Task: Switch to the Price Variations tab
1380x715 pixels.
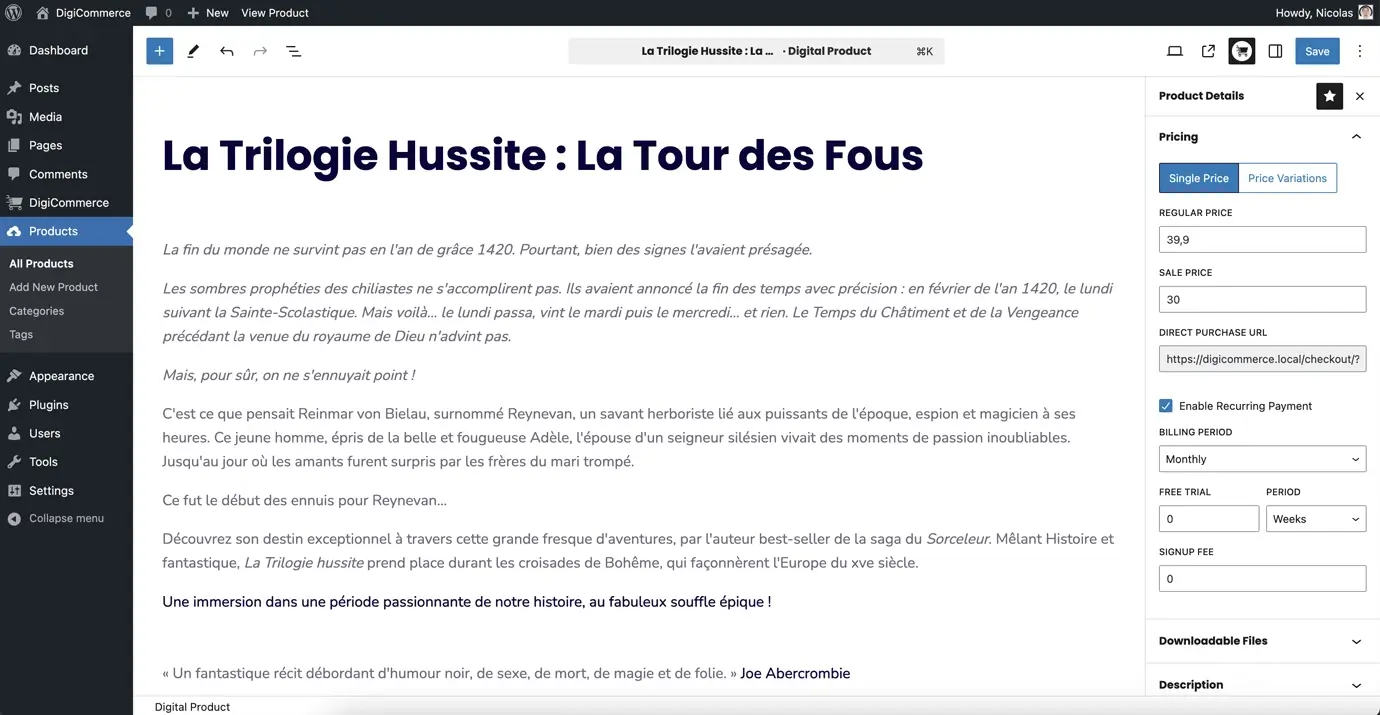Action: coord(1287,178)
